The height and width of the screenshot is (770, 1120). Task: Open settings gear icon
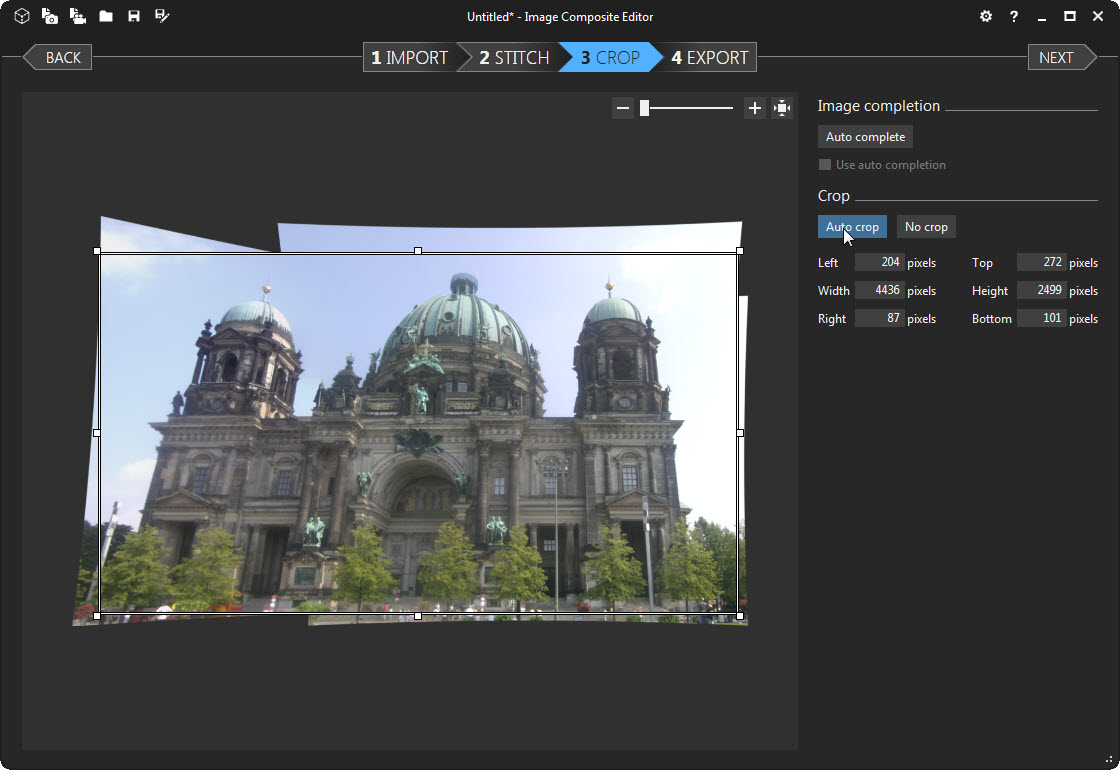pyautogui.click(x=986, y=16)
